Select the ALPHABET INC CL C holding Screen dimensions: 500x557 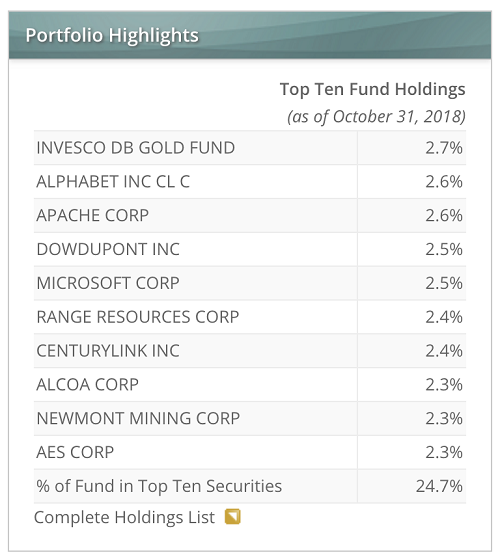point(113,182)
